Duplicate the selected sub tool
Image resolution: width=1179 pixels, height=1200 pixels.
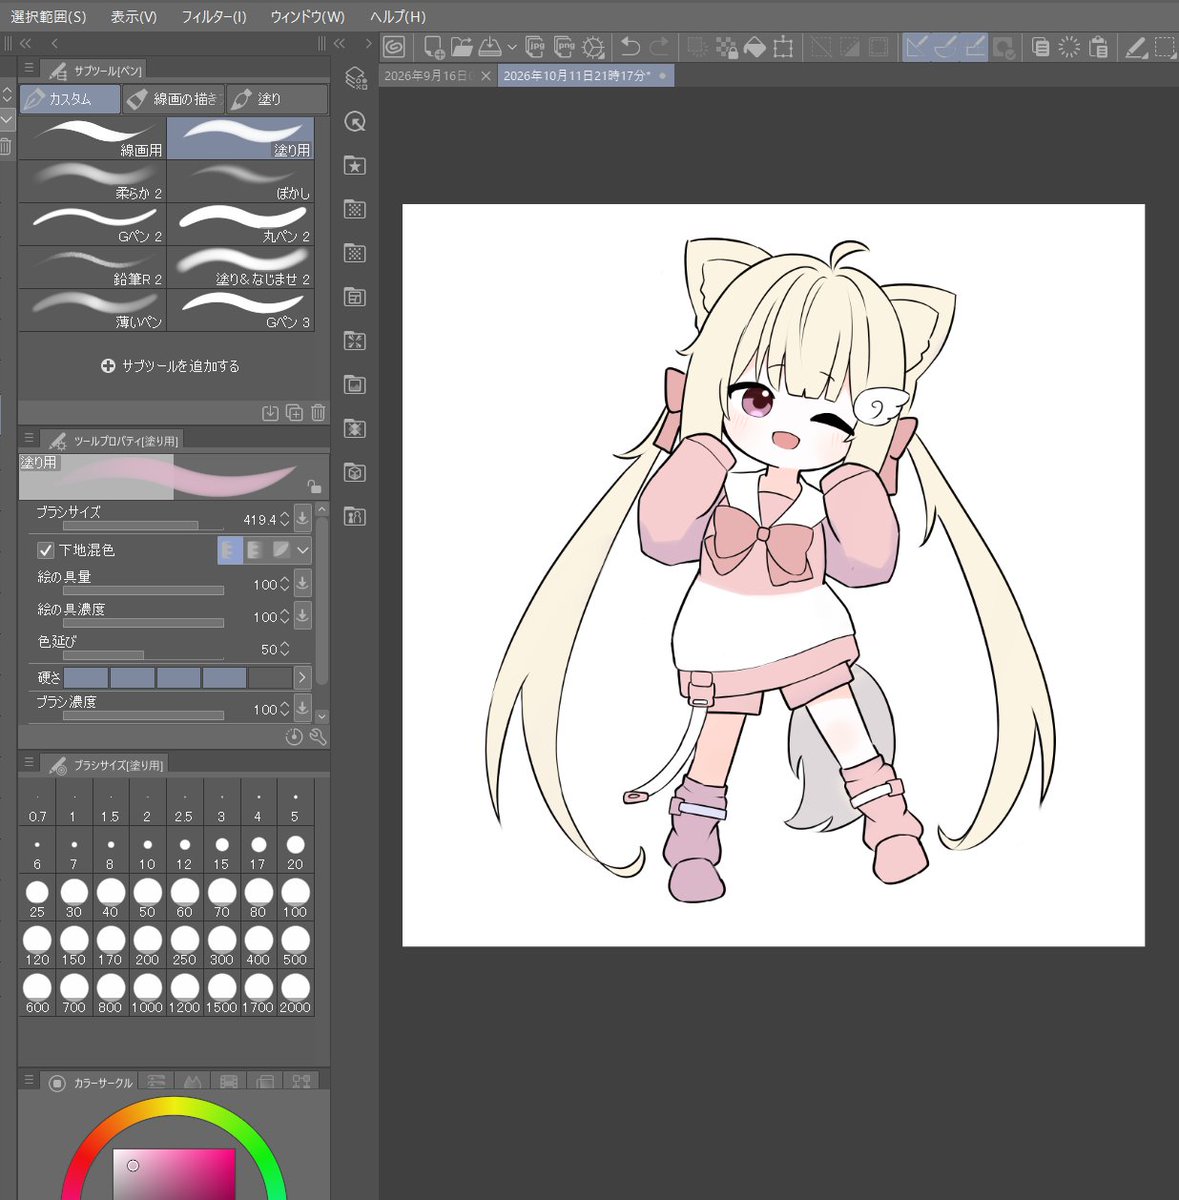tap(294, 412)
